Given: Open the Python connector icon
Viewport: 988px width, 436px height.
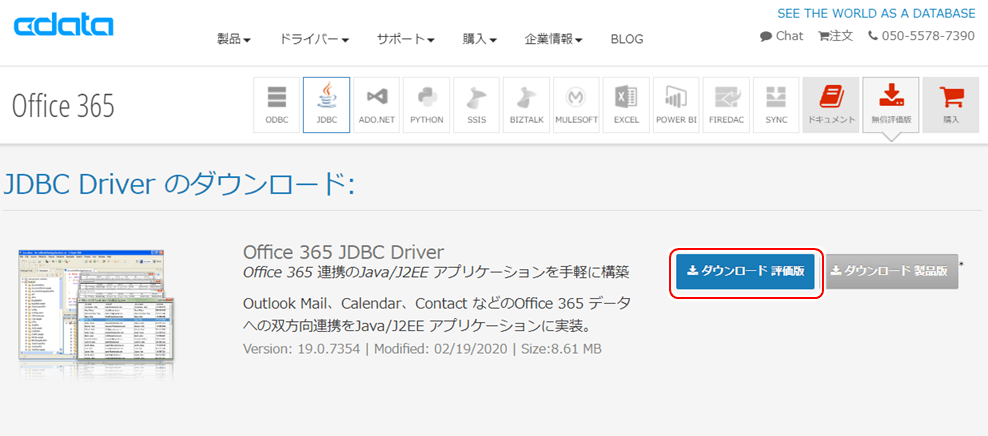Looking at the screenshot, I should (427, 105).
